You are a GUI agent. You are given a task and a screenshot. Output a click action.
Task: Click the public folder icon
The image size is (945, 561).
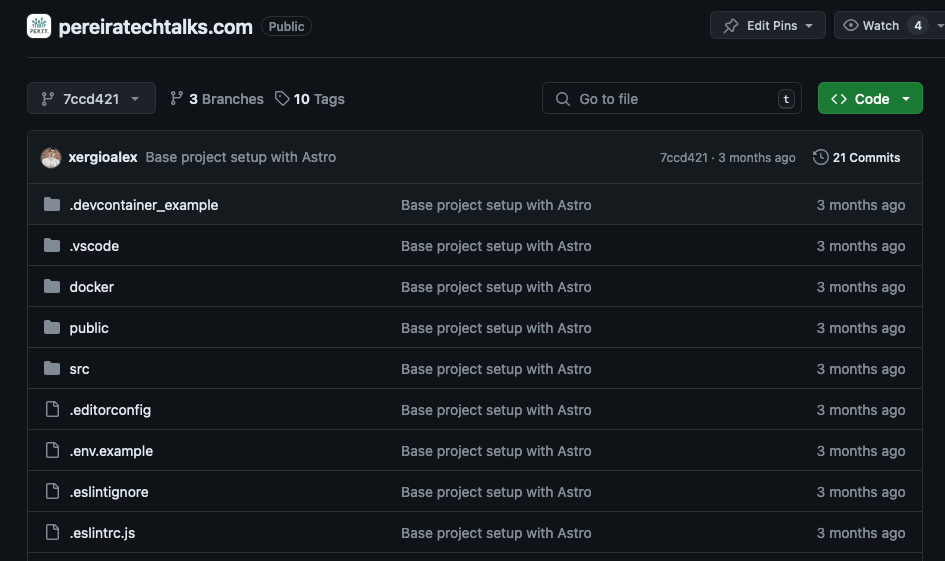52,328
